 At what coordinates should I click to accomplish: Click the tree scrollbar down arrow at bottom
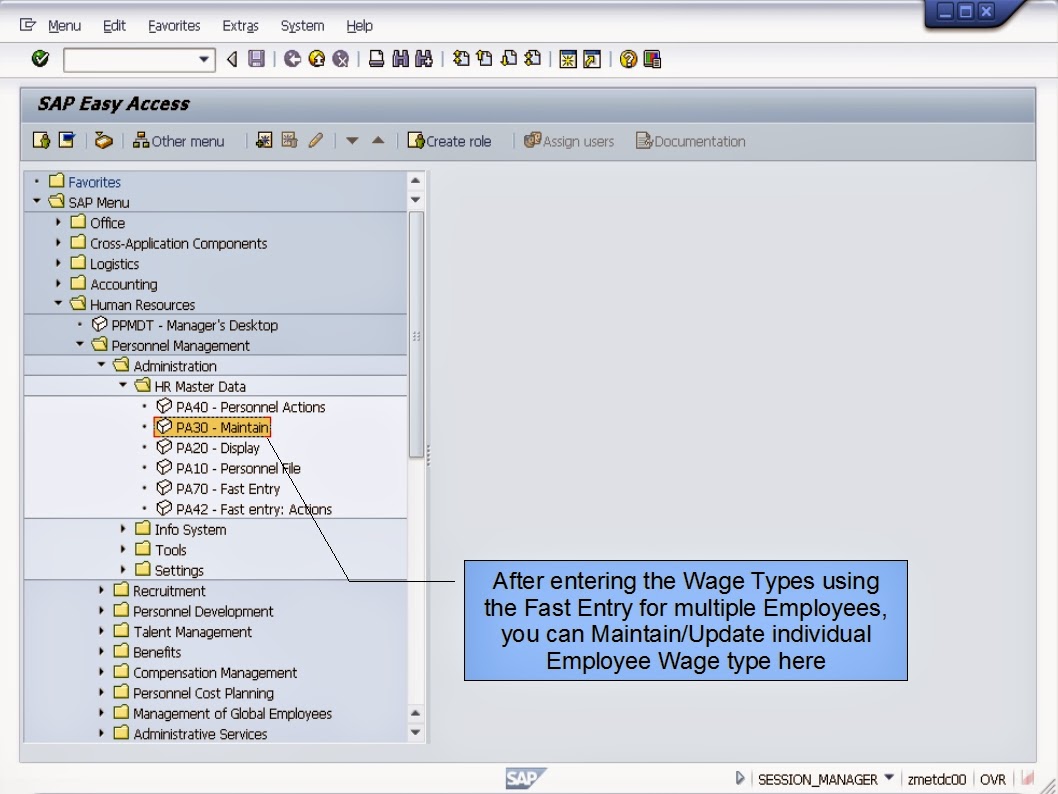[416, 732]
